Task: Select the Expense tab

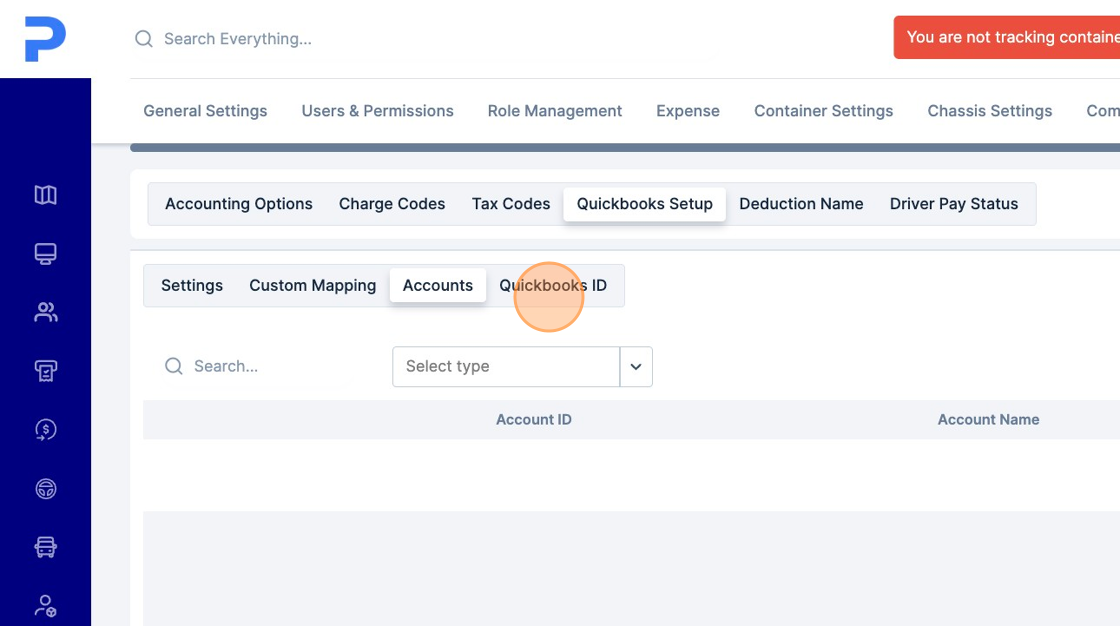Action: (x=688, y=111)
